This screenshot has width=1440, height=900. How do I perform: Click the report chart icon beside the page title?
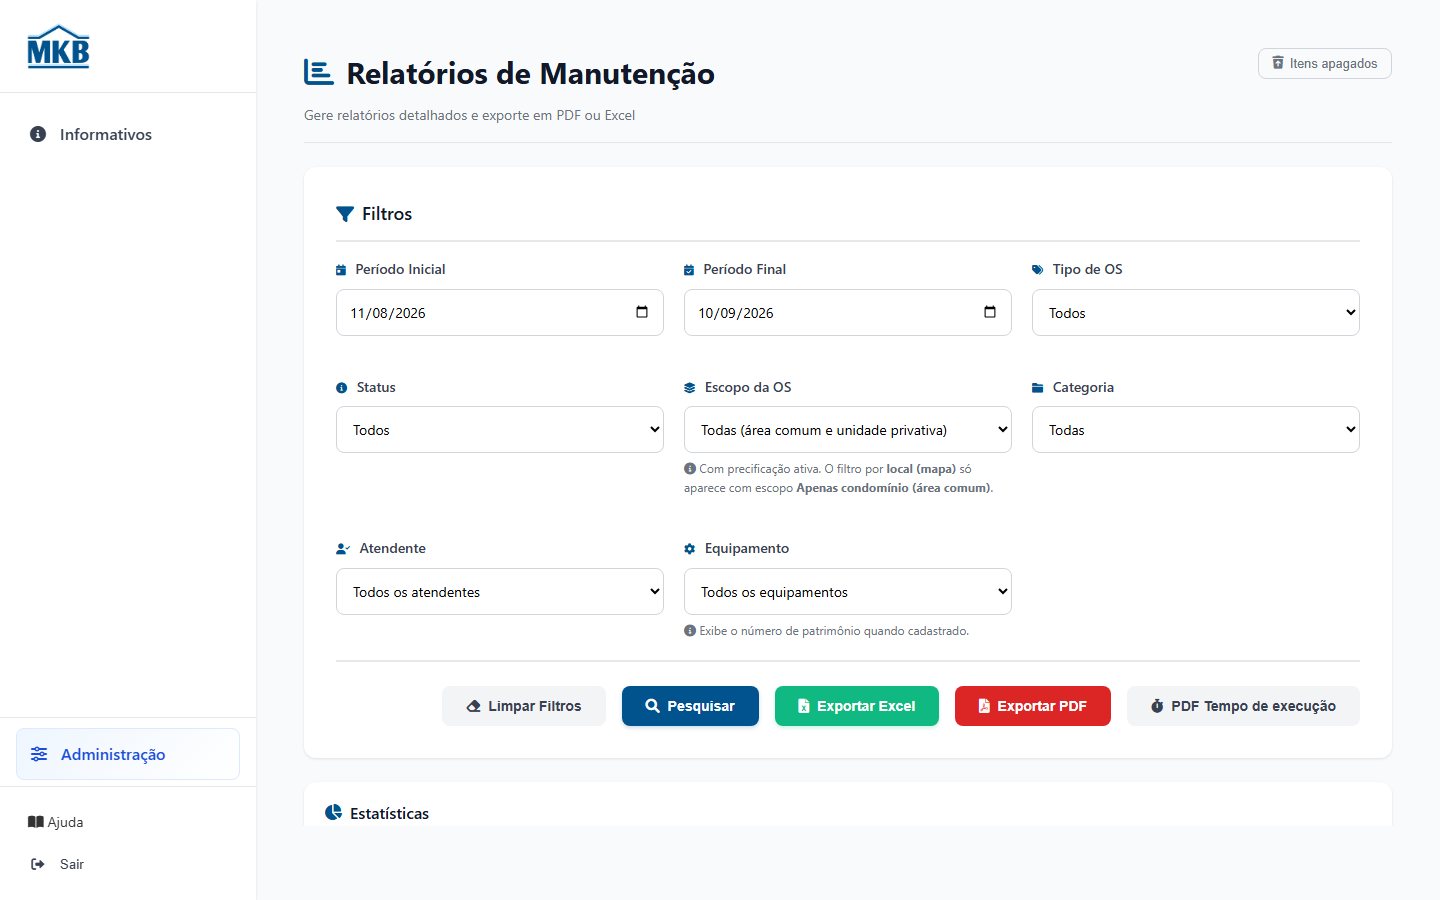click(318, 72)
